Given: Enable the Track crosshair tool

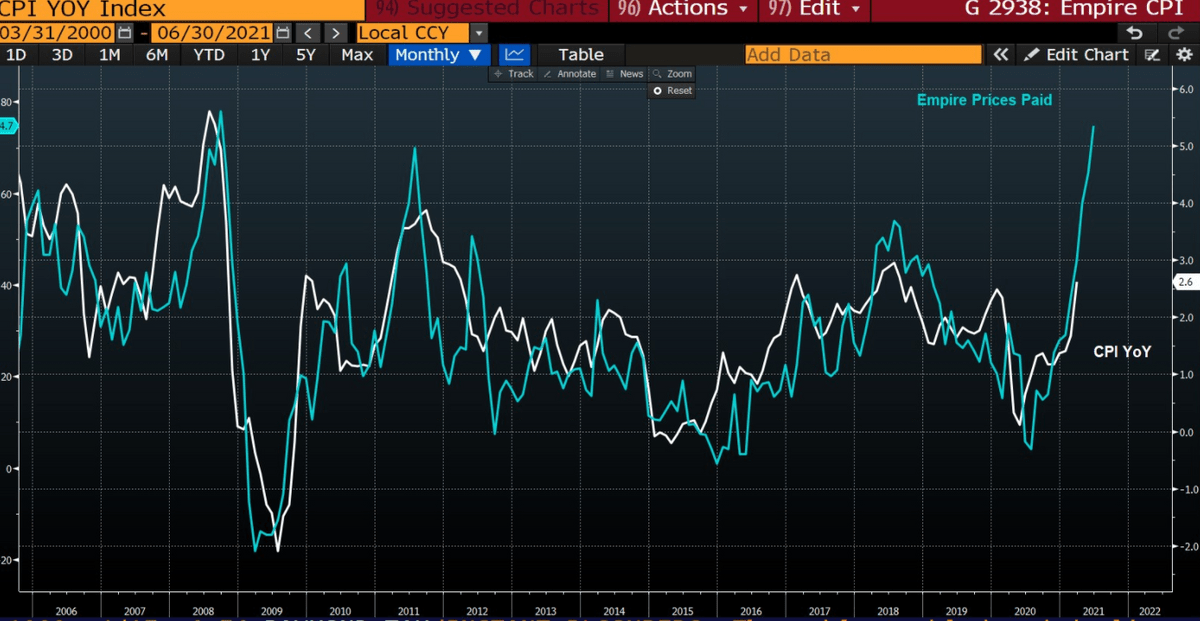Looking at the screenshot, I should pyautogui.click(x=514, y=74).
